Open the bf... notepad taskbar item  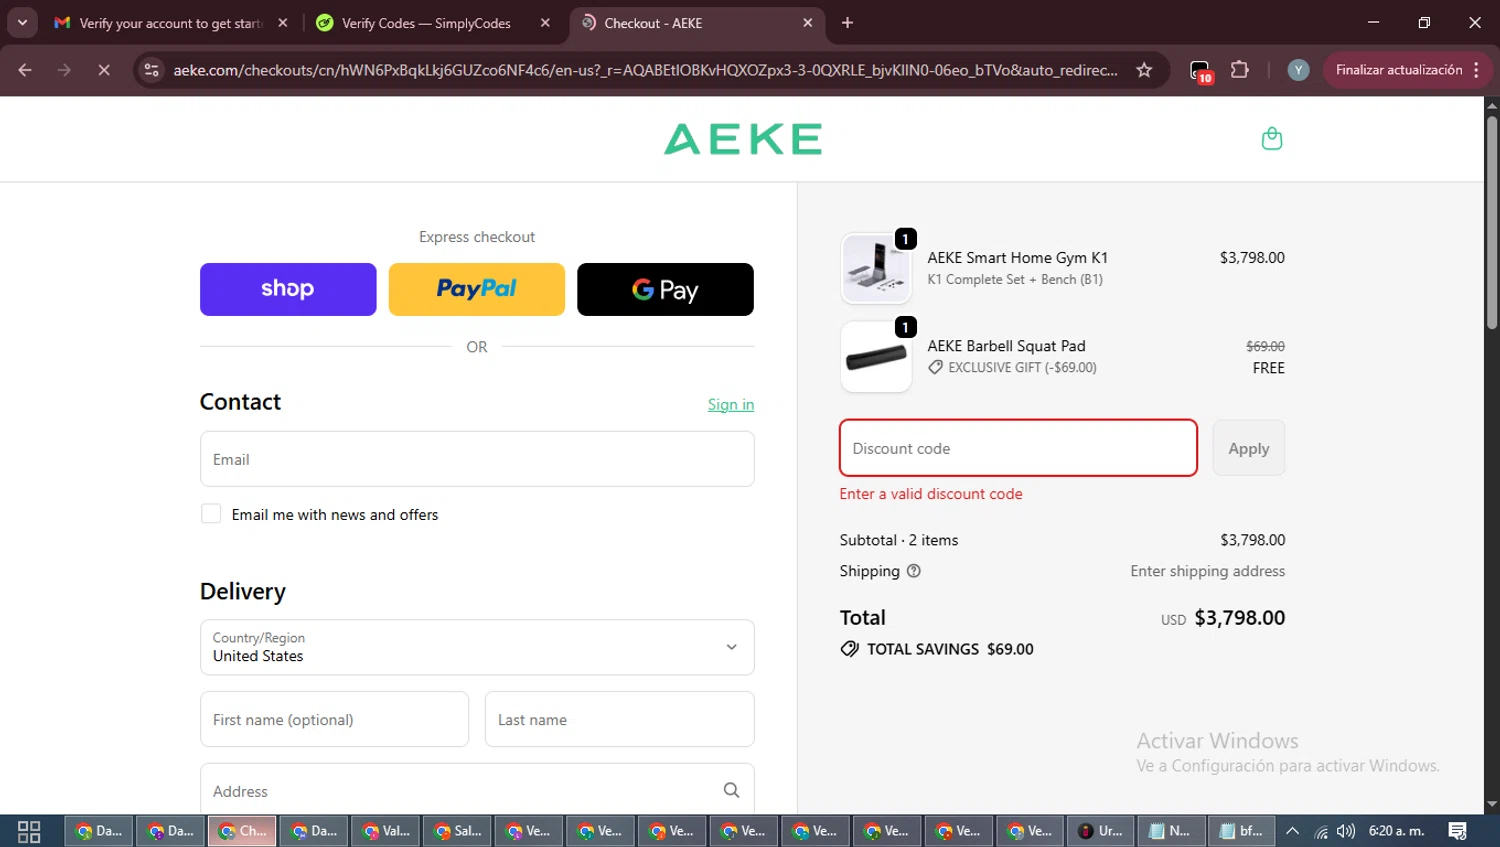pyautogui.click(x=1241, y=831)
